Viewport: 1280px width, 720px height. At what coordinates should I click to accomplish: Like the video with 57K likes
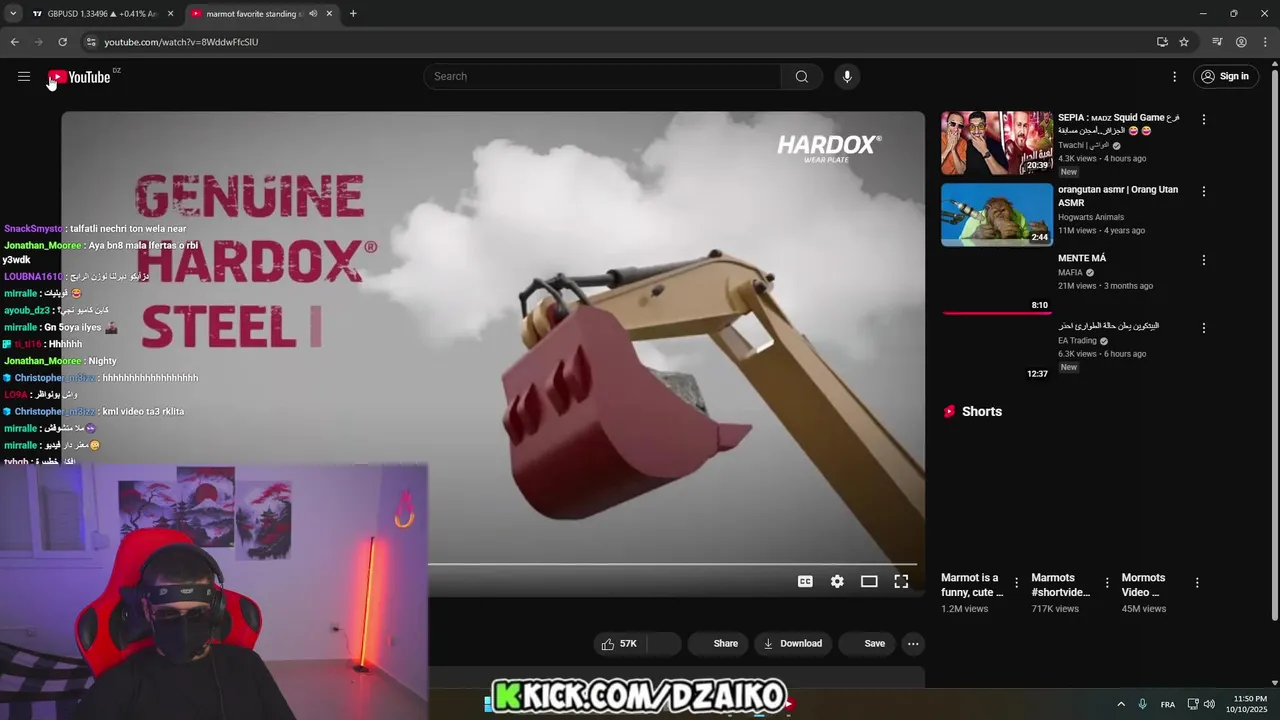[x=620, y=644]
